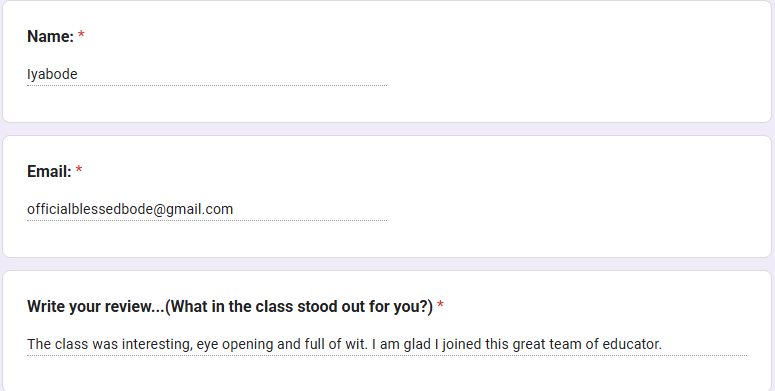Click the dotted underline of the Name field
775x391 pixels.
(207, 86)
